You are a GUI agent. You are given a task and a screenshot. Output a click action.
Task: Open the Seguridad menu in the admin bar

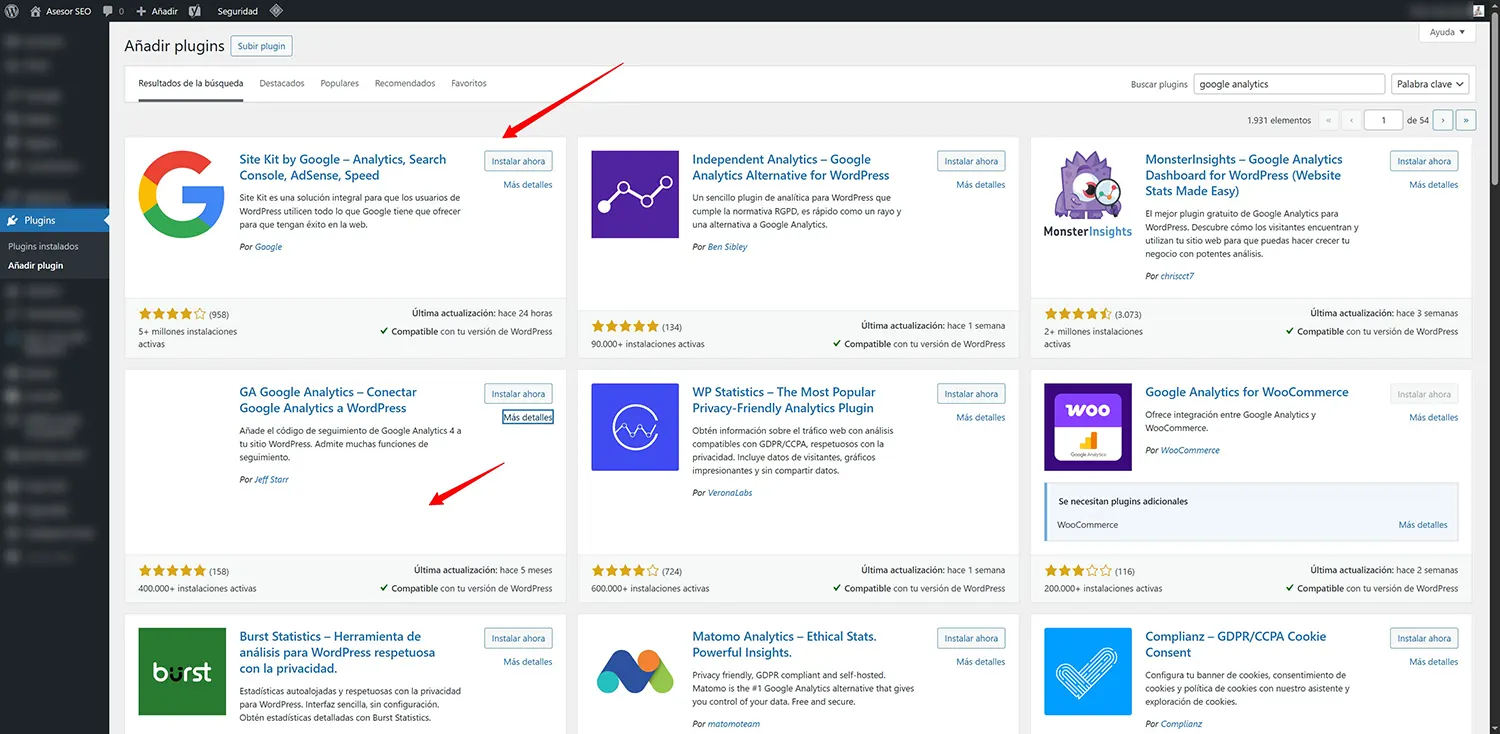coord(237,11)
